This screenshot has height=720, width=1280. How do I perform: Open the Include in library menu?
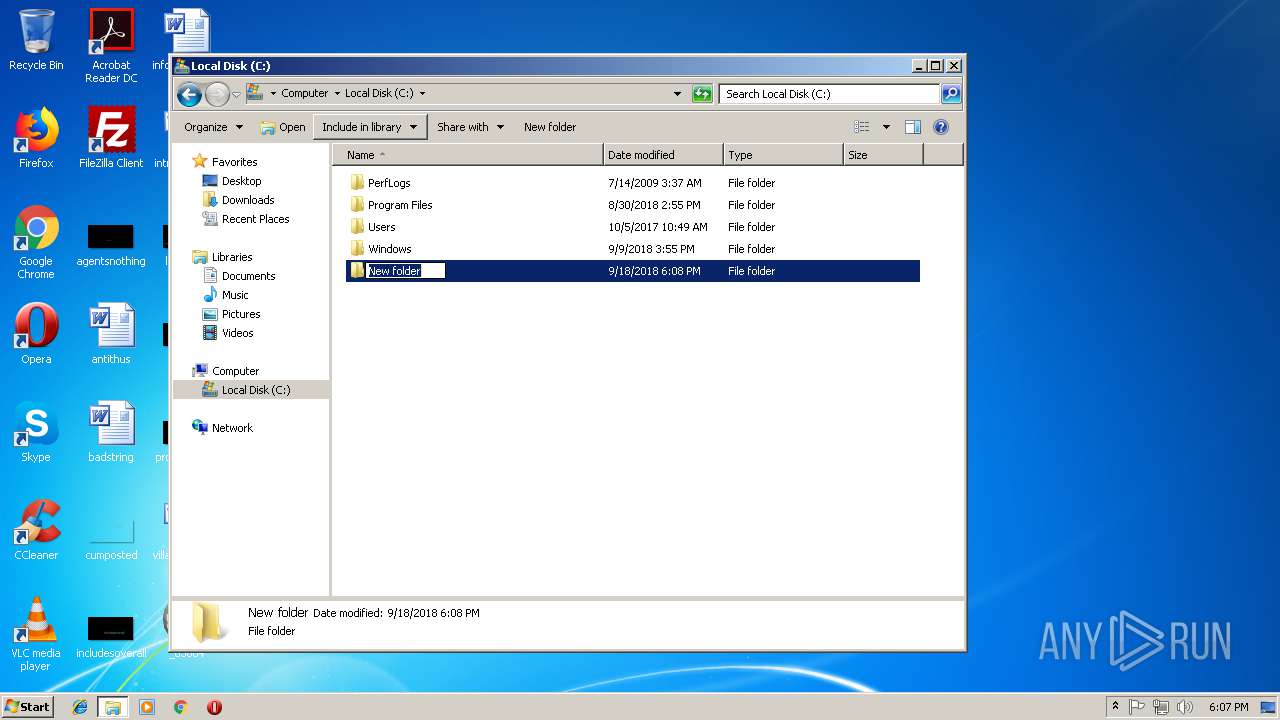point(370,127)
